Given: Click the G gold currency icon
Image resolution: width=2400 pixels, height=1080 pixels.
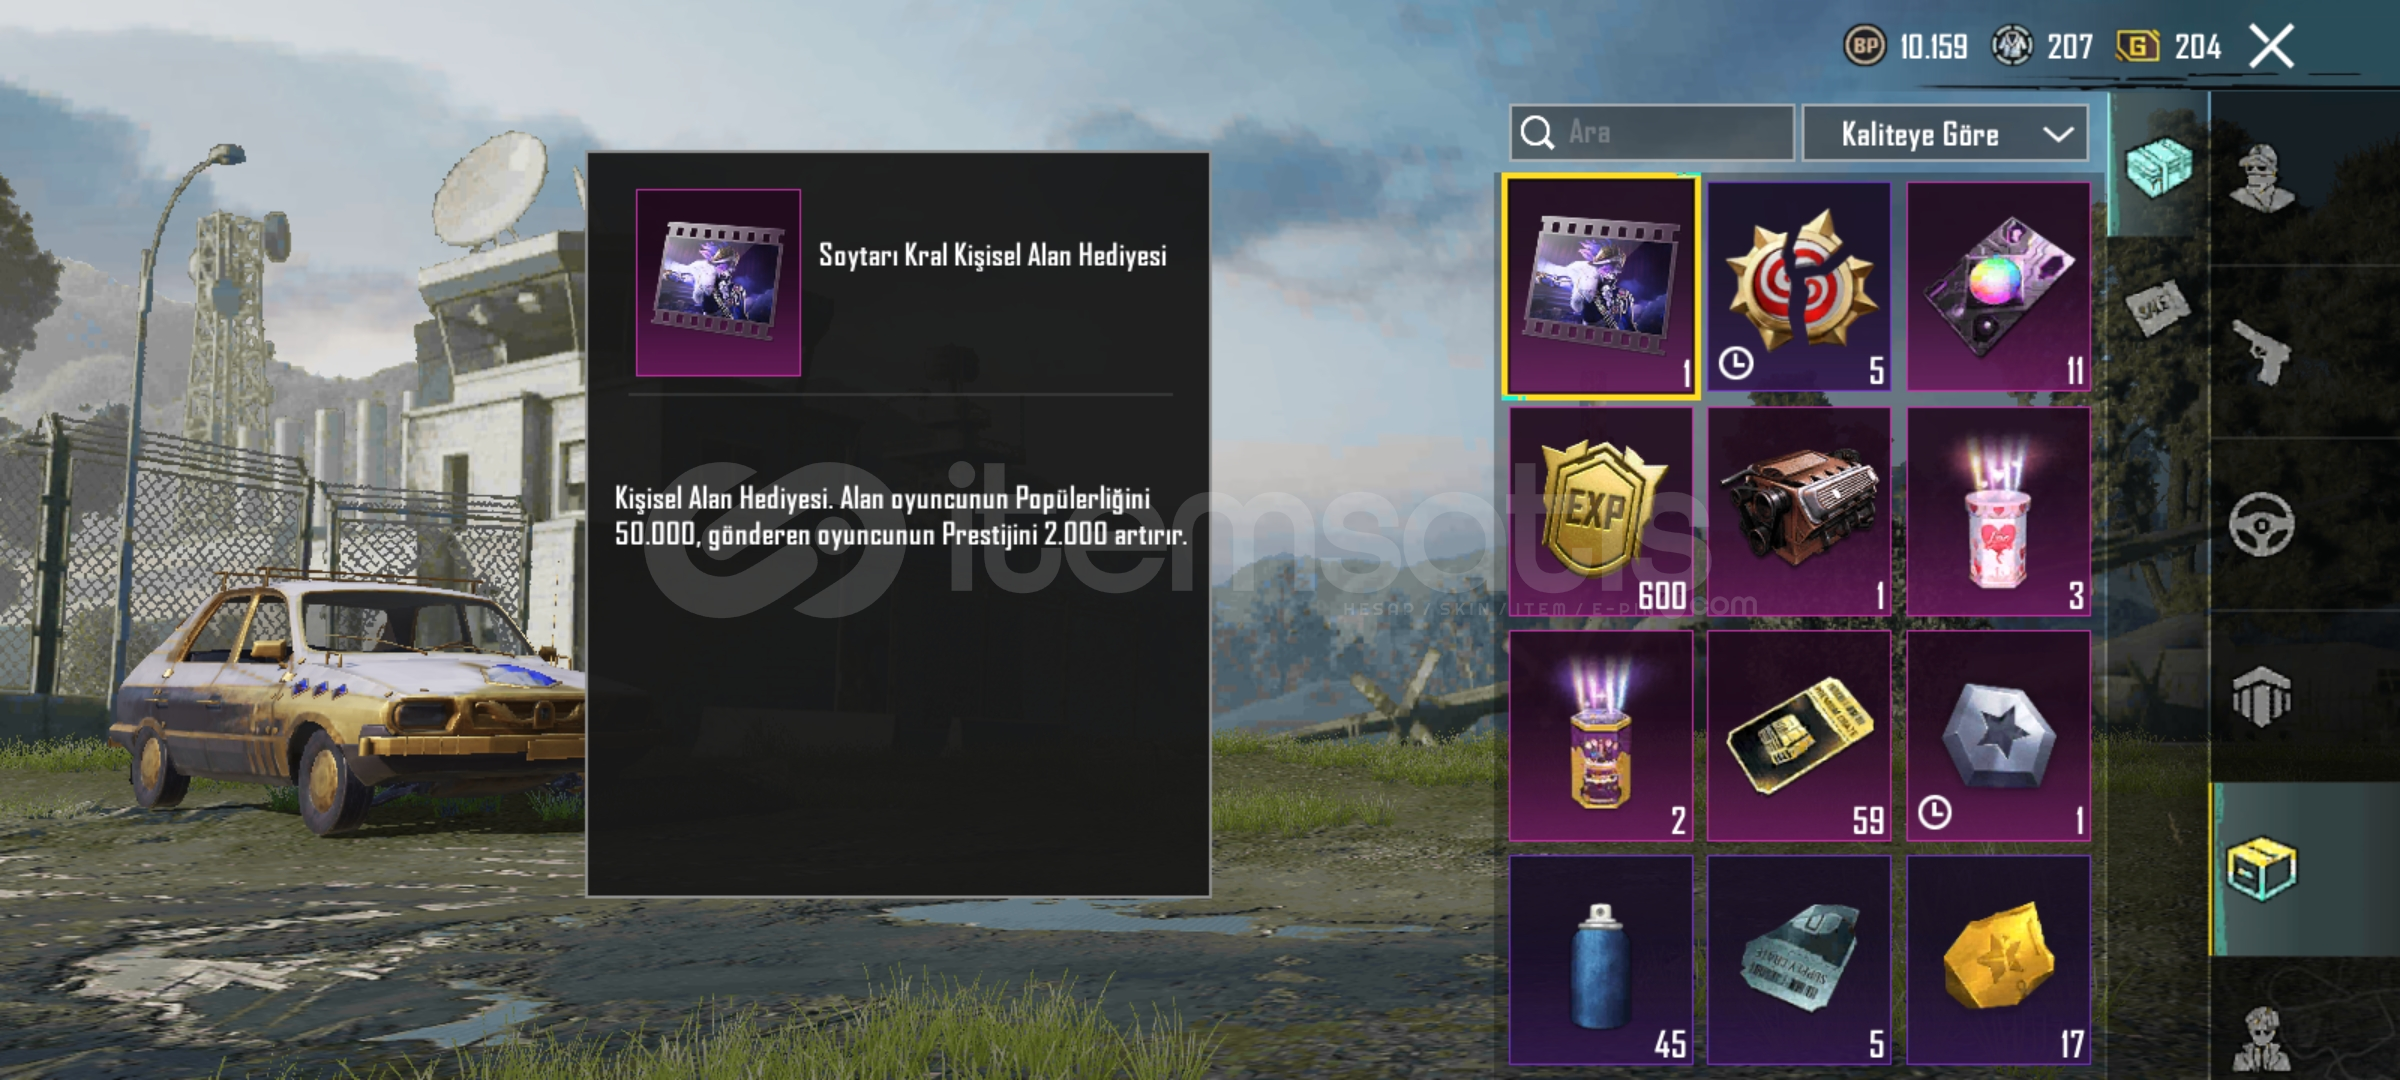Looking at the screenshot, I should (2138, 46).
